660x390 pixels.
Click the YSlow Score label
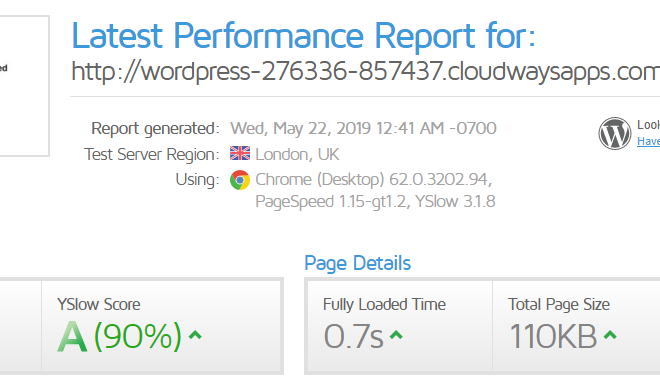[98, 304]
